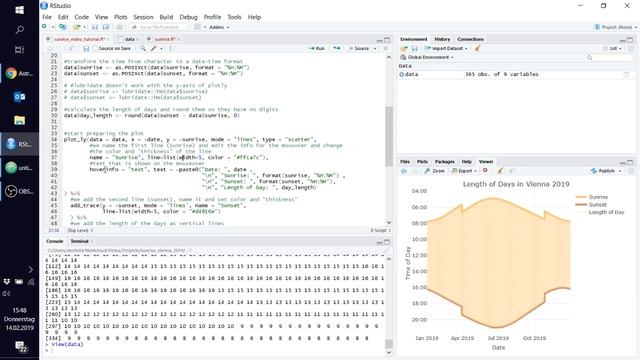
Task: Open the Profile menu
Action: 212,17
